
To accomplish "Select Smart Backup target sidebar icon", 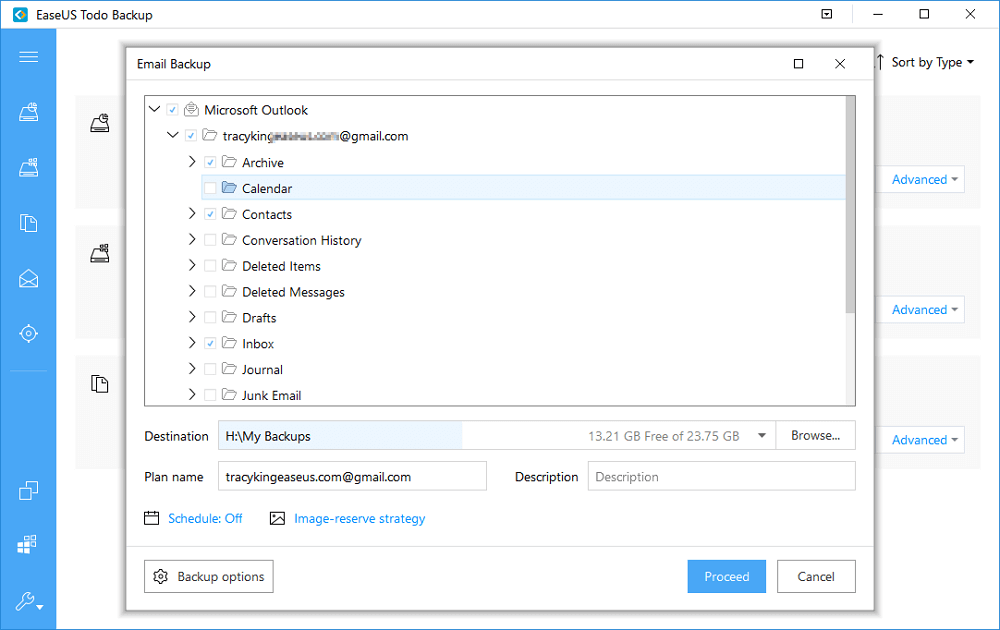I will tap(28, 333).
